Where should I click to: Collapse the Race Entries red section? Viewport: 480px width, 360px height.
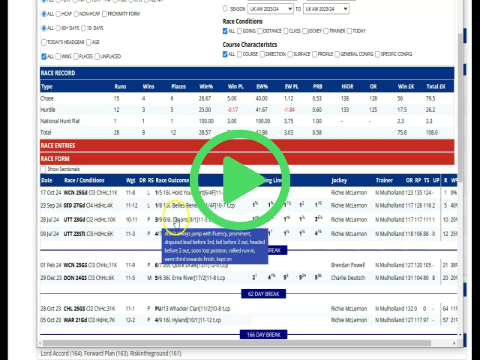(247, 146)
